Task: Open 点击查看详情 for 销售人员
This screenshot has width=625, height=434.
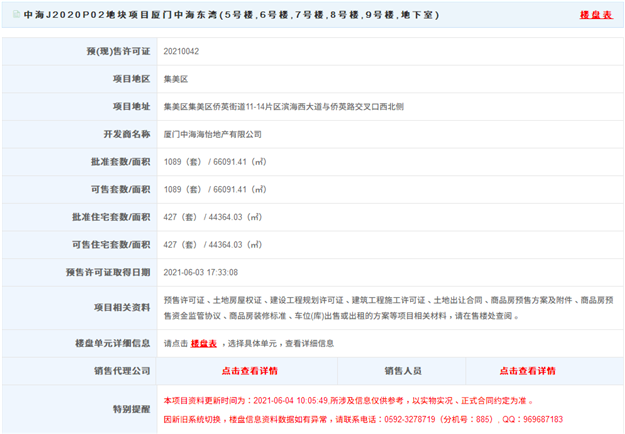Action: pos(527,371)
